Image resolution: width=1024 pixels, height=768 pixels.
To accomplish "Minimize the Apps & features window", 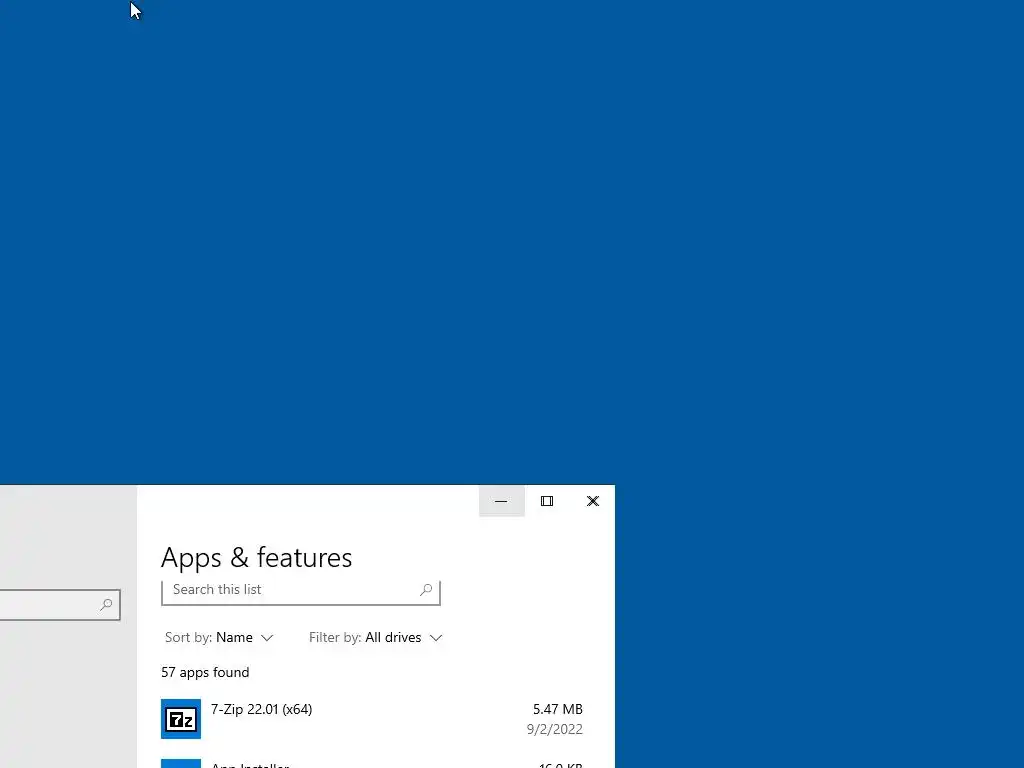I will tap(502, 501).
